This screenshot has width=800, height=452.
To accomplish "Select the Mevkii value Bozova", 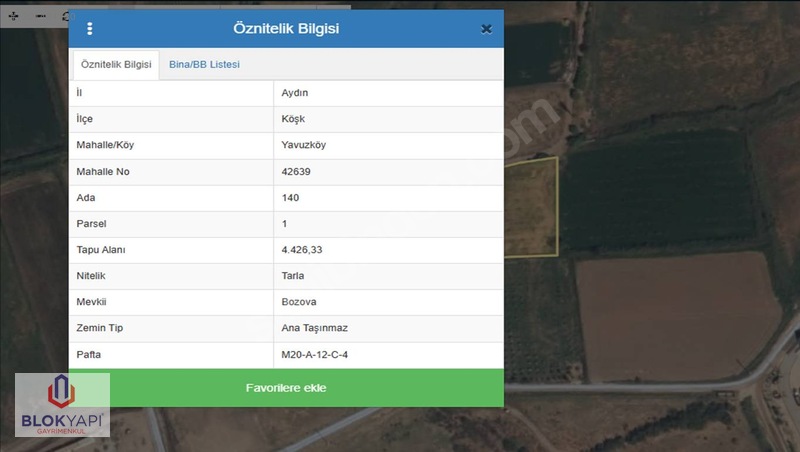I will [x=299, y=302].
